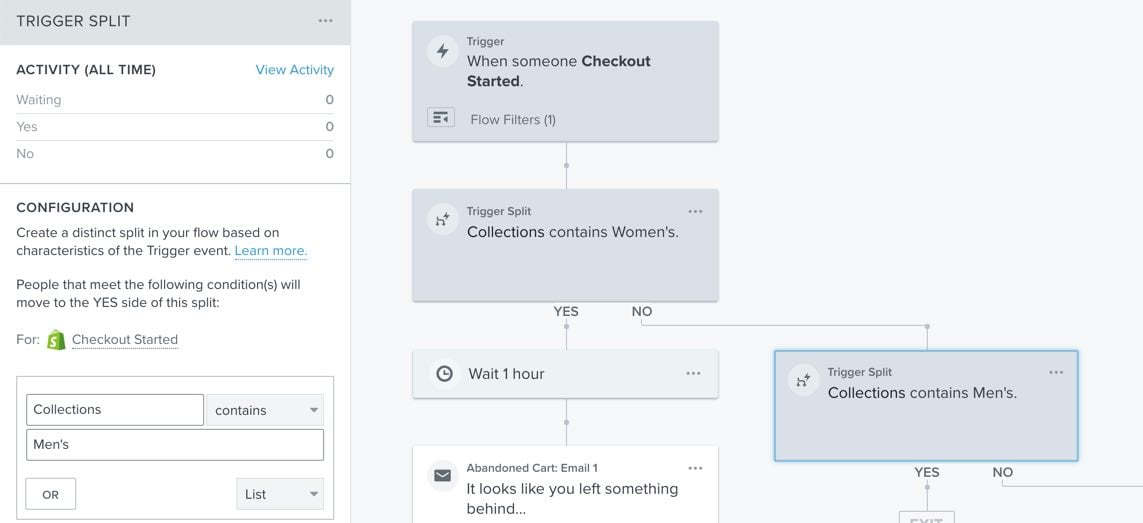Open the Abandoned Cart Email 1 options menu

click(695, 468)
